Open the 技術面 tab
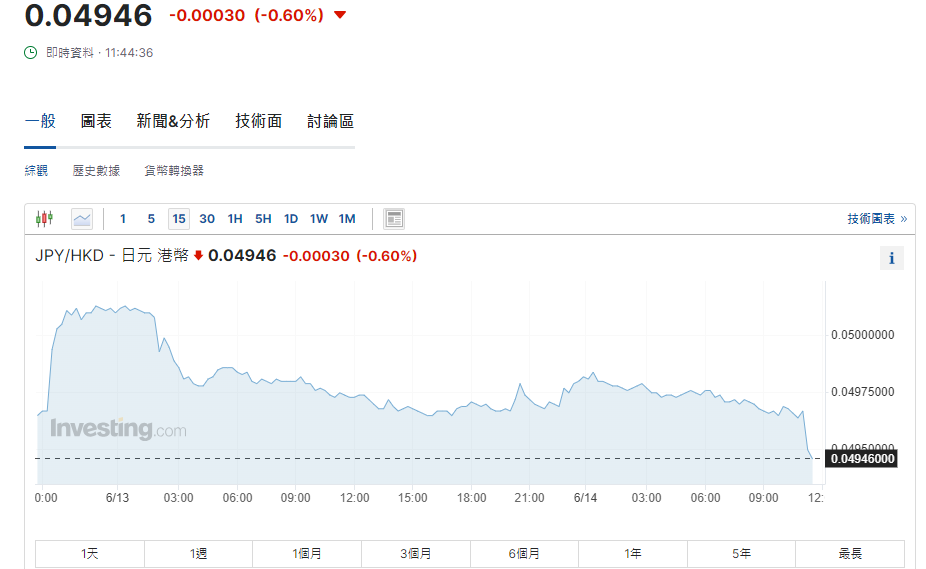926x569 pixels. pyautogui.click(x=258, y=121)
